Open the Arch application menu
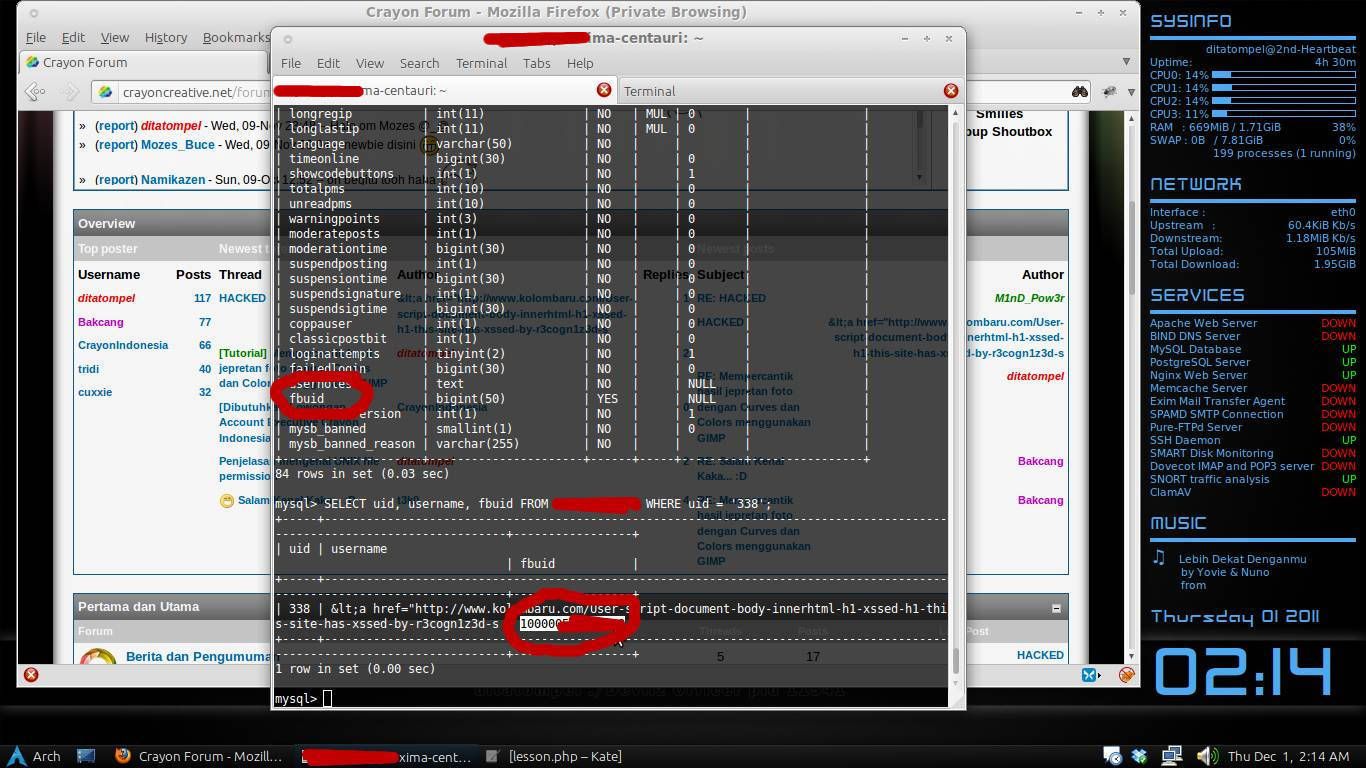This screenshot has width=1366, height=768. tap(34, 756)
